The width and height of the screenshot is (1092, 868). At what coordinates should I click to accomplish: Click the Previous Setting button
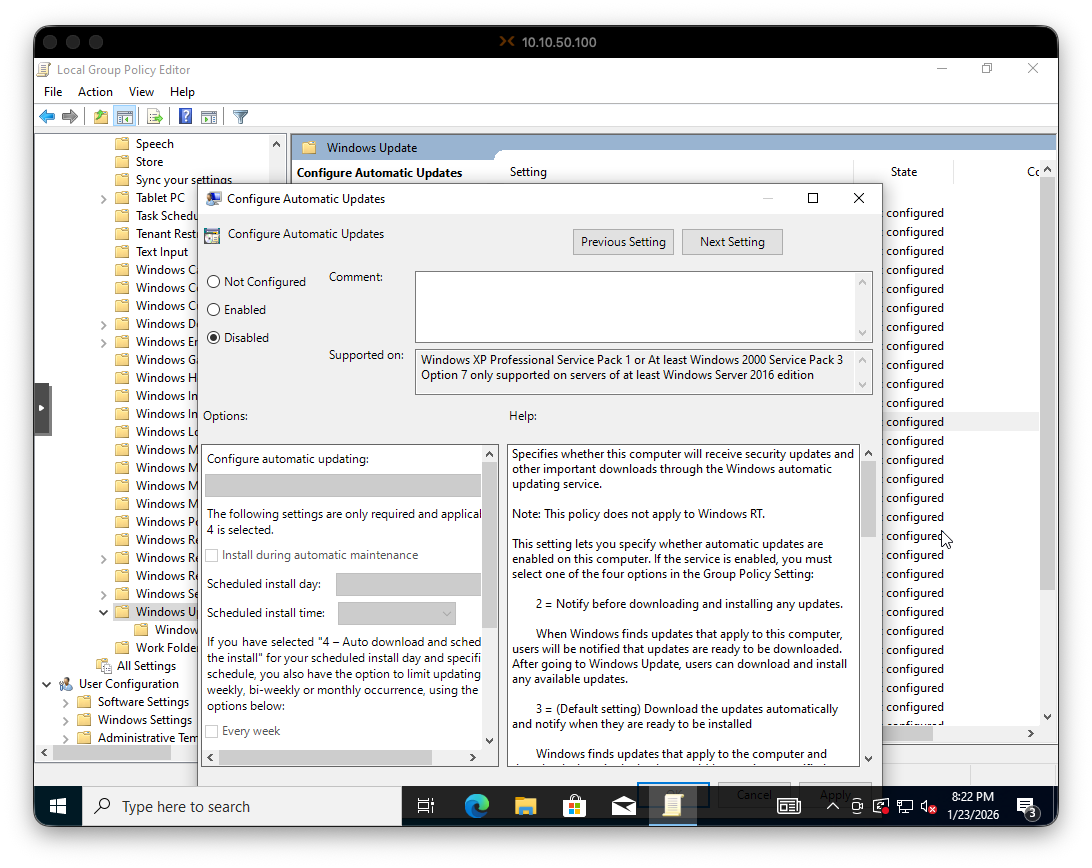623,242
